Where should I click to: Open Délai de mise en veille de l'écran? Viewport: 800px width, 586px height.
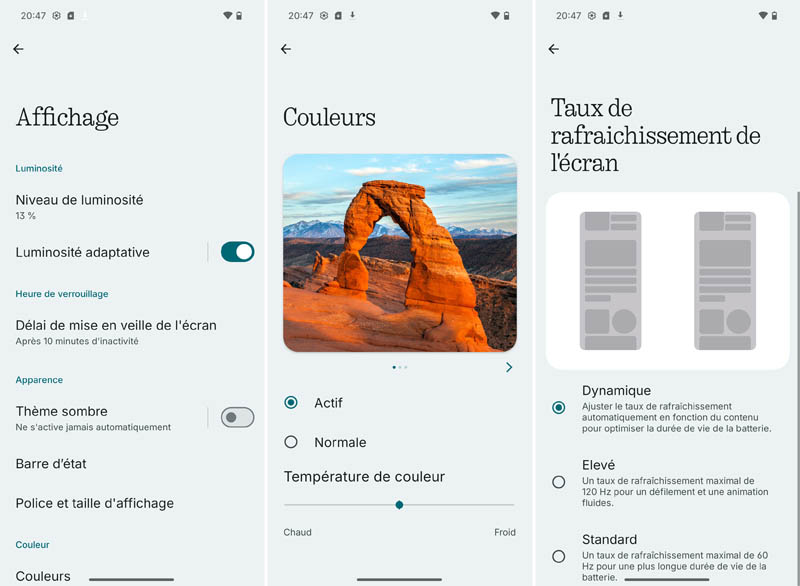click(115, 331)
